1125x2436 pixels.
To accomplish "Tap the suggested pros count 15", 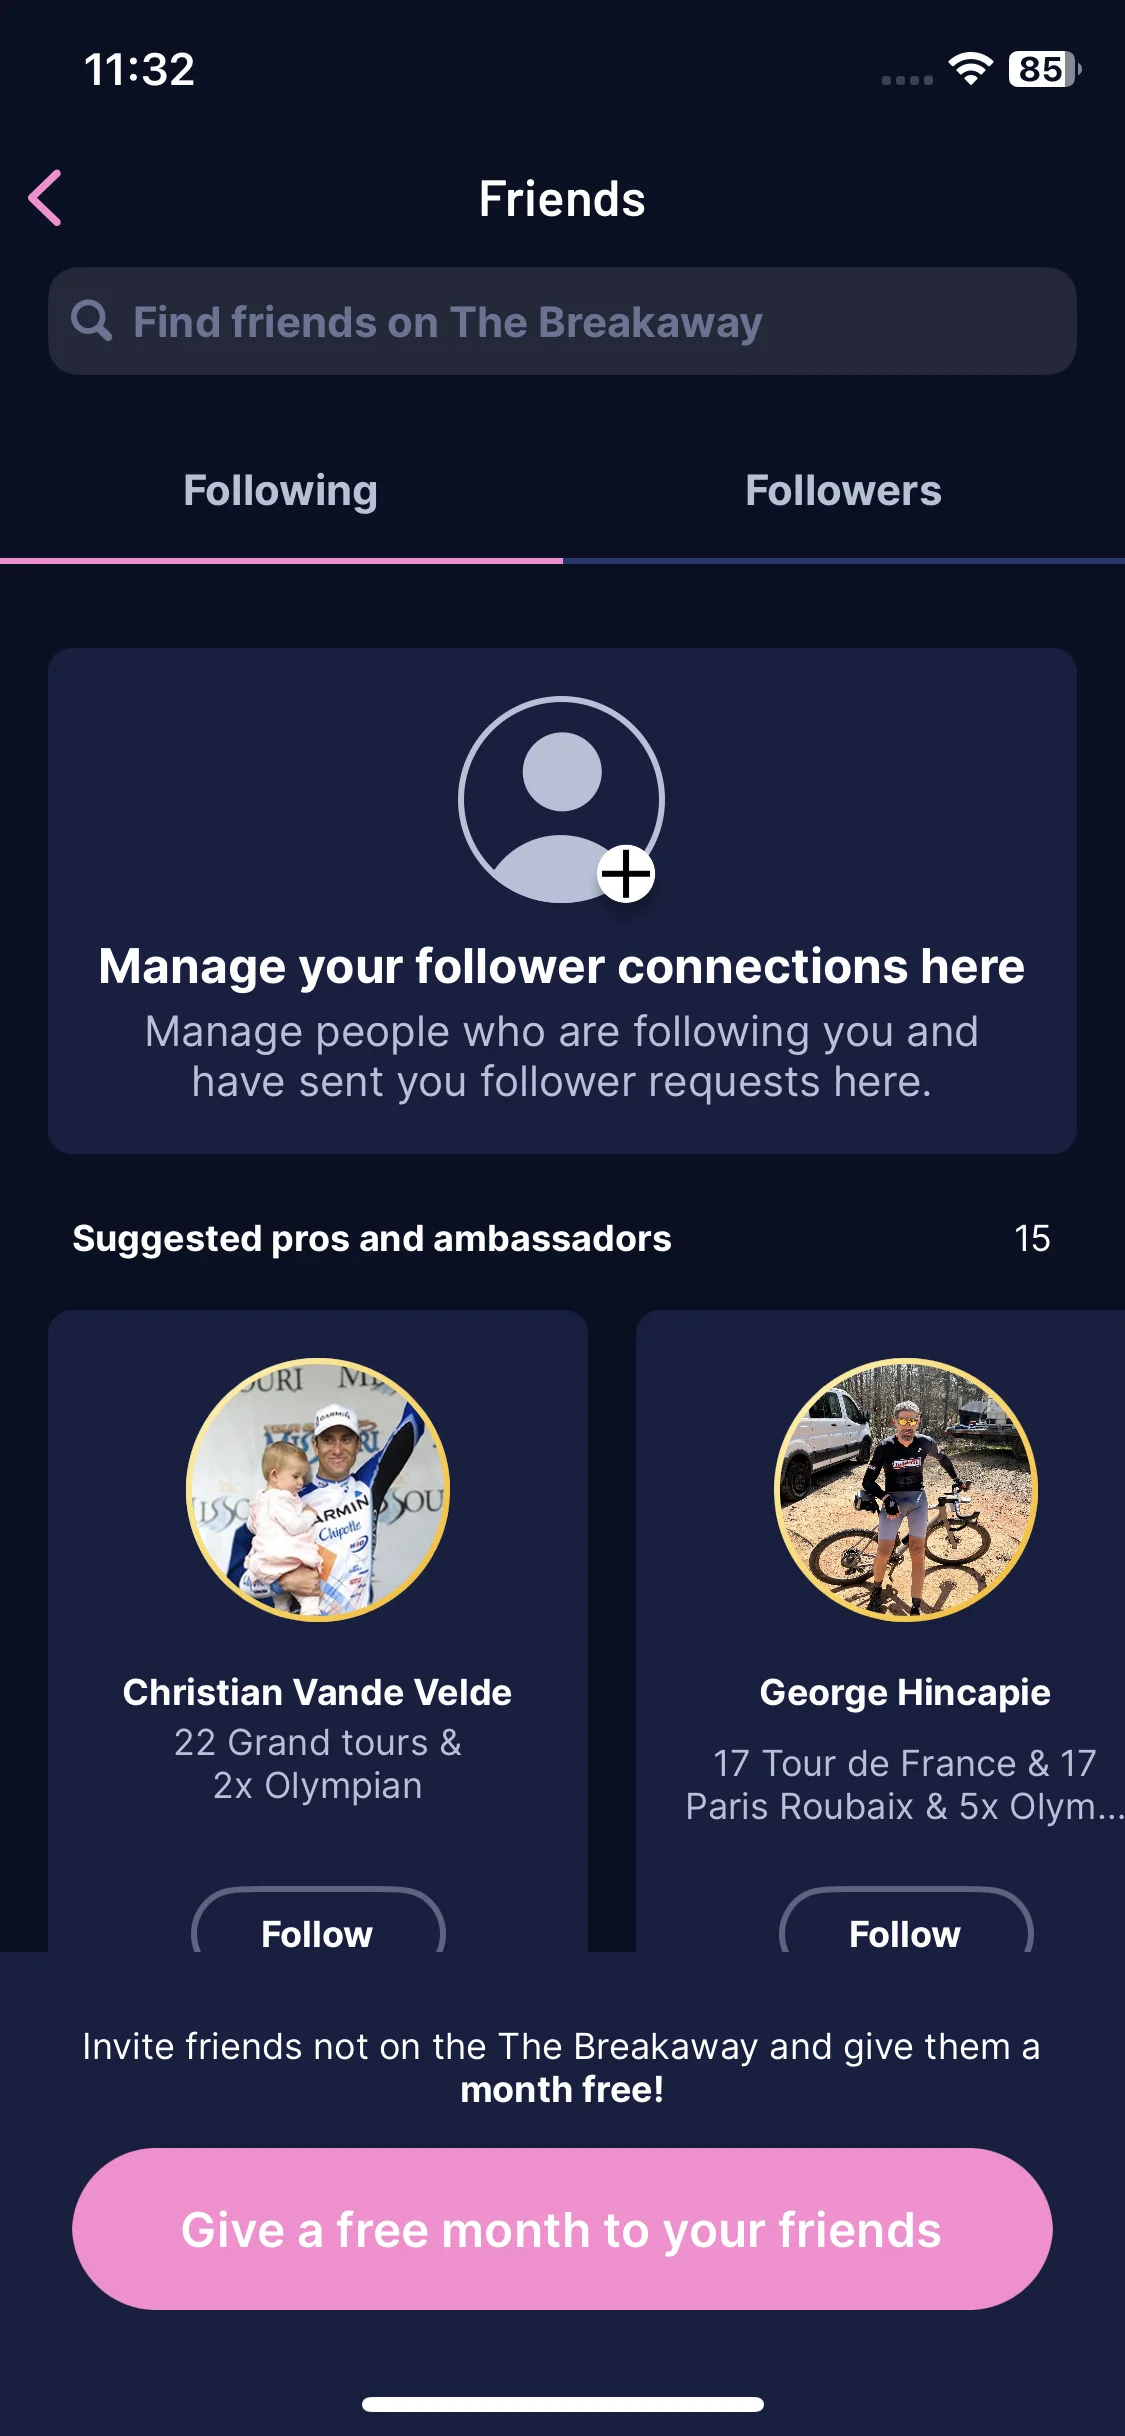I will coord(1032,1238).
